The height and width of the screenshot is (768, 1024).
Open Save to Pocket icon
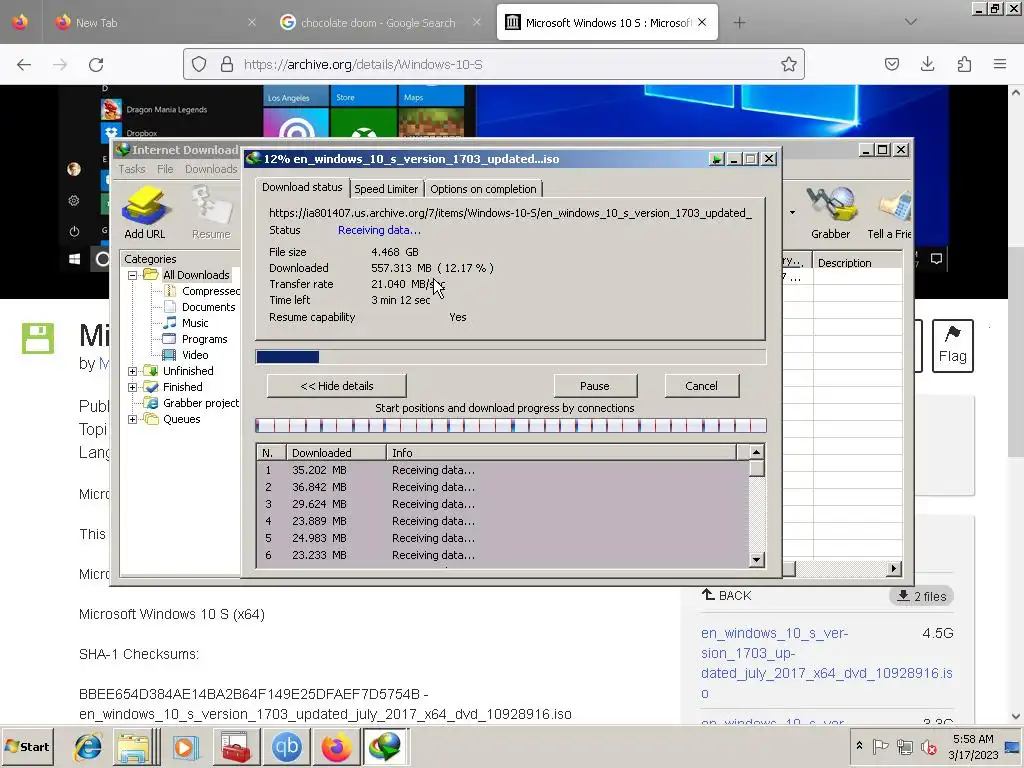click(891, 64)
